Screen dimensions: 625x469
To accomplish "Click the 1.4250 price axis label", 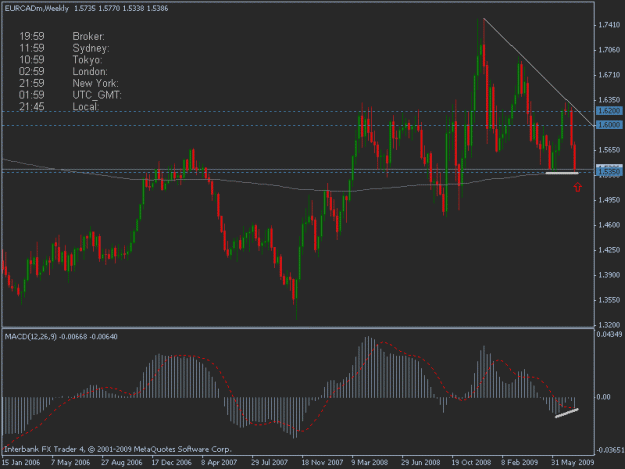I will (609, 250).
